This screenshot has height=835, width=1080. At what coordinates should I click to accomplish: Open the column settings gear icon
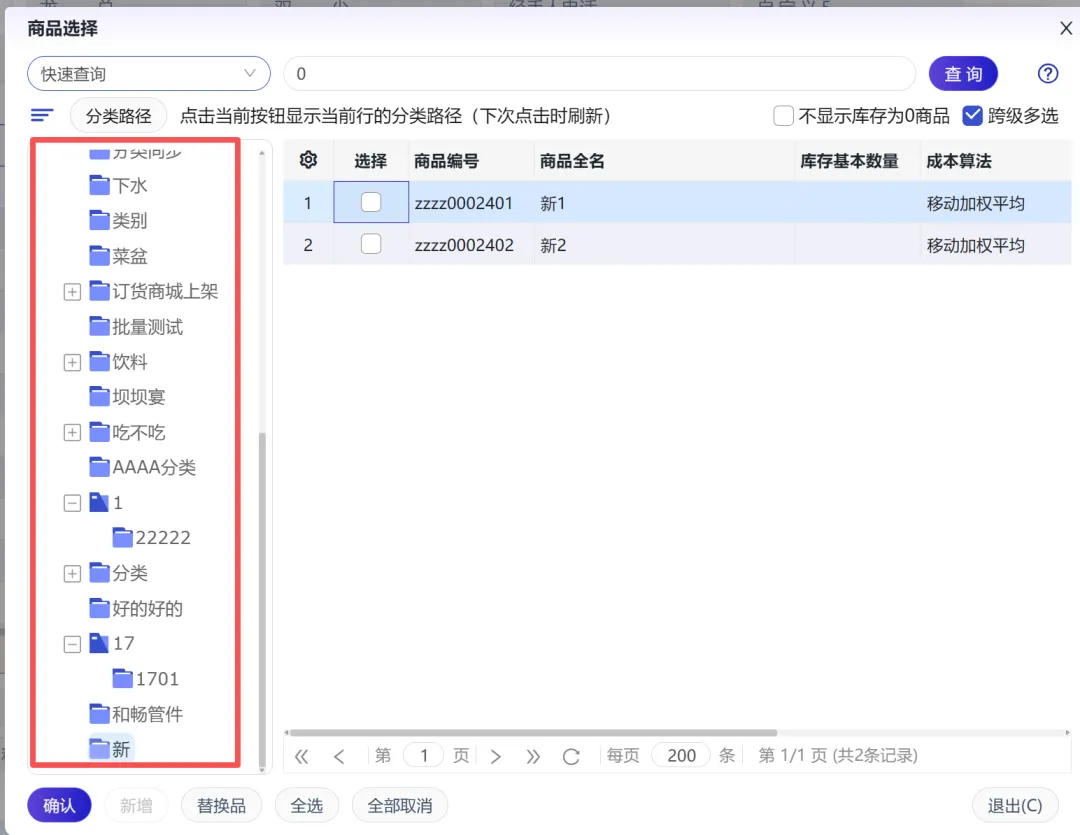[x=307, y=160]
